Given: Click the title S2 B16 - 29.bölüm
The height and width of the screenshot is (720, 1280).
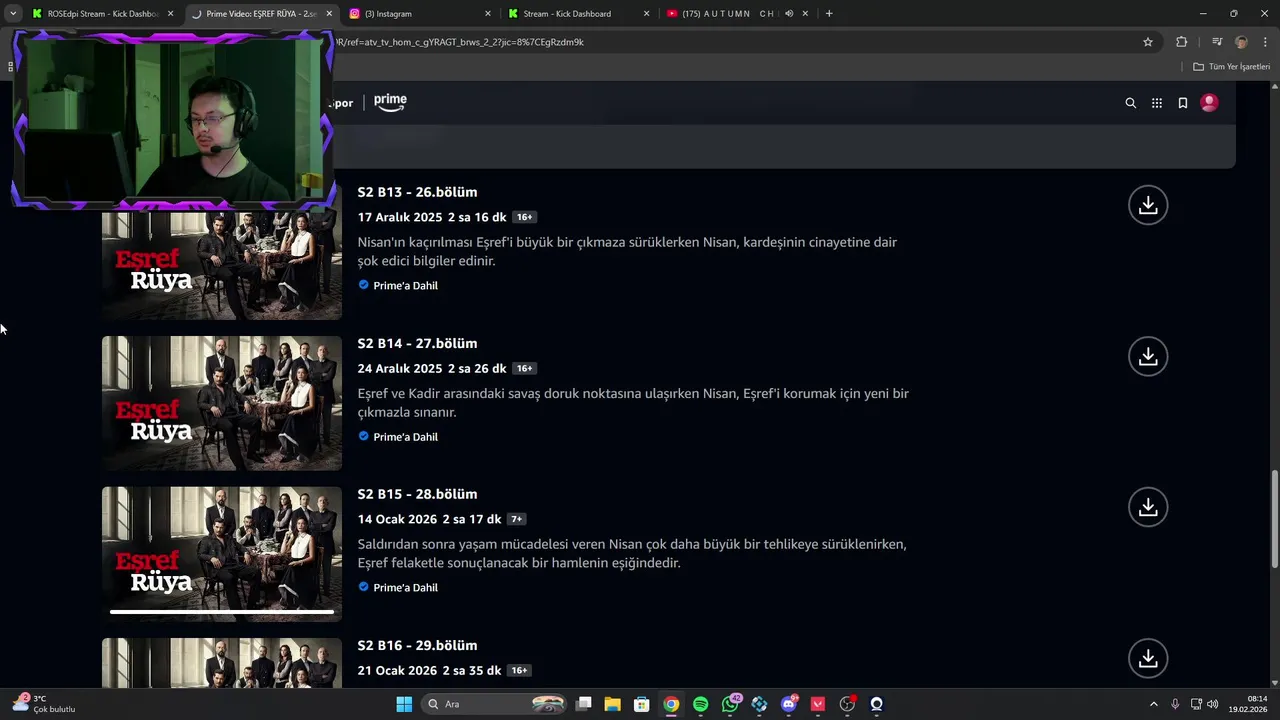Looking at the screenshot, I should [417, 645].
